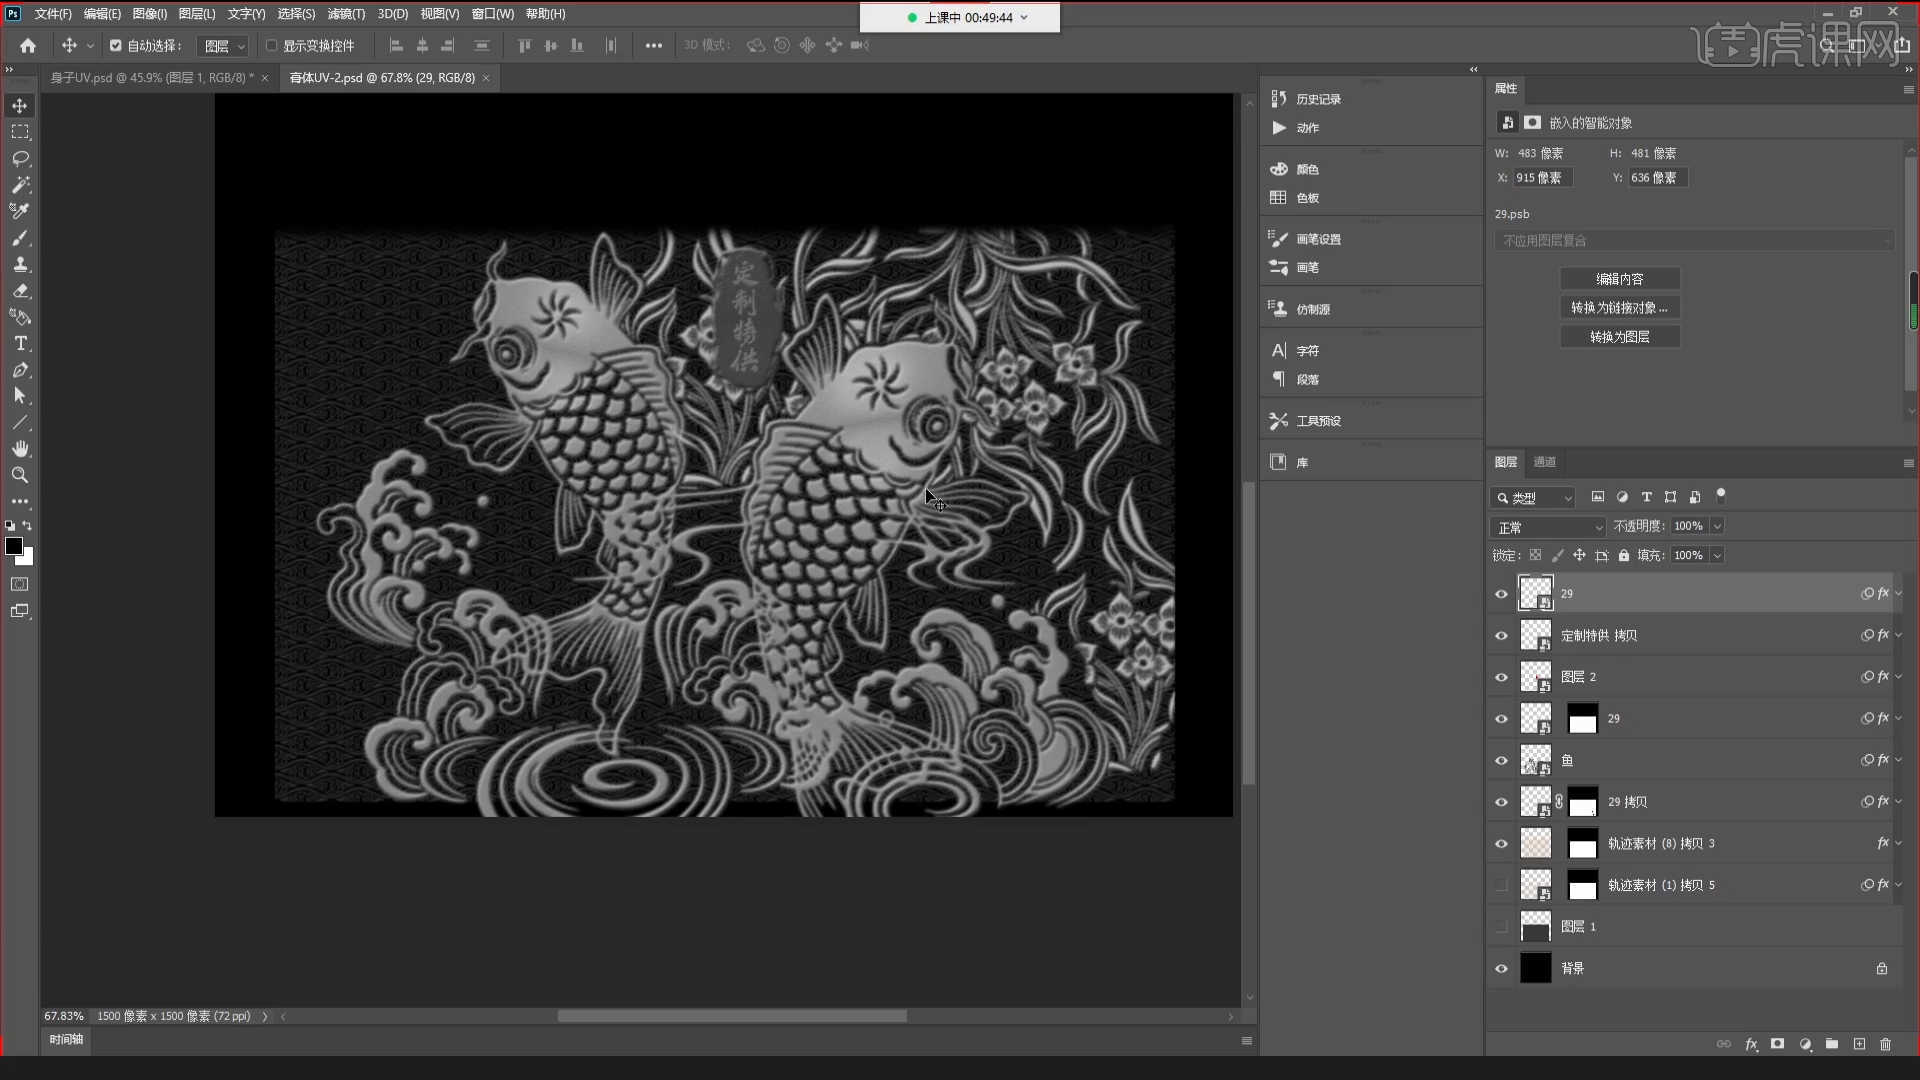Open the 文件(F) menu
Screen dimensions: 1920x1080
53,14
